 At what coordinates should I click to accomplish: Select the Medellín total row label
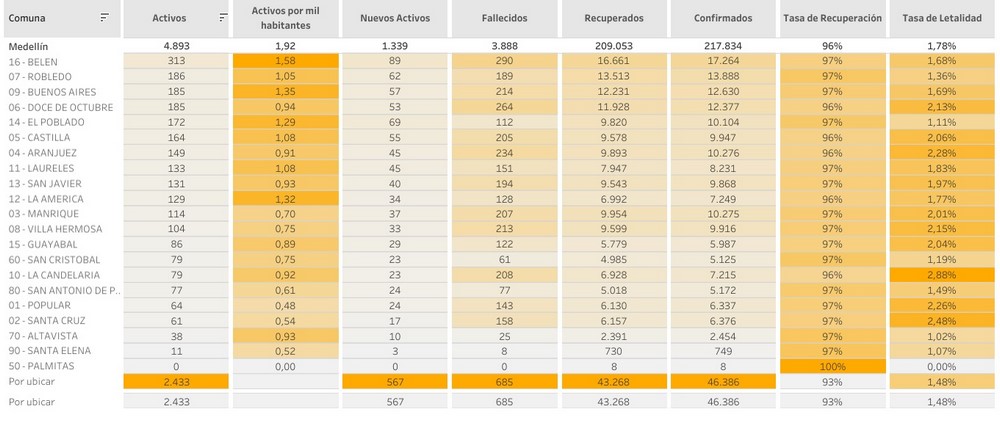click(x=28, y=46)
